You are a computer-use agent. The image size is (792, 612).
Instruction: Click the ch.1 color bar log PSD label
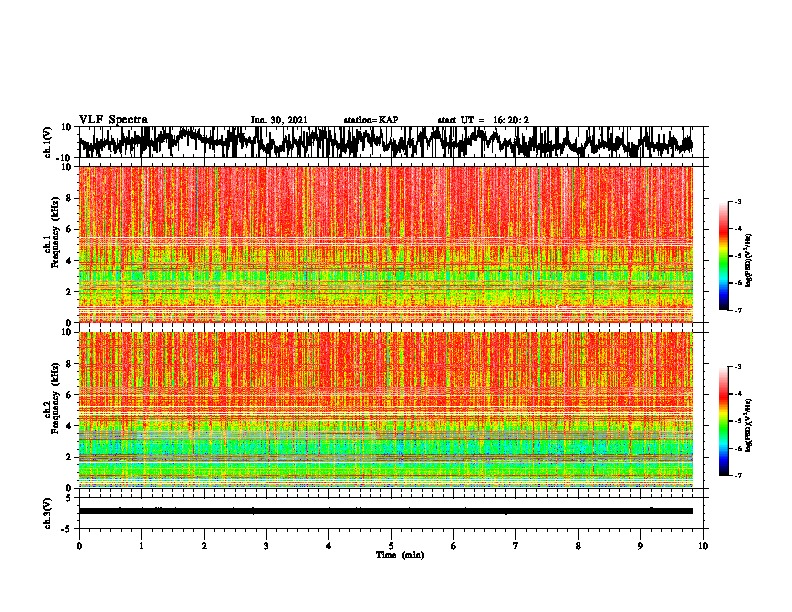click(x=749, y=260)
